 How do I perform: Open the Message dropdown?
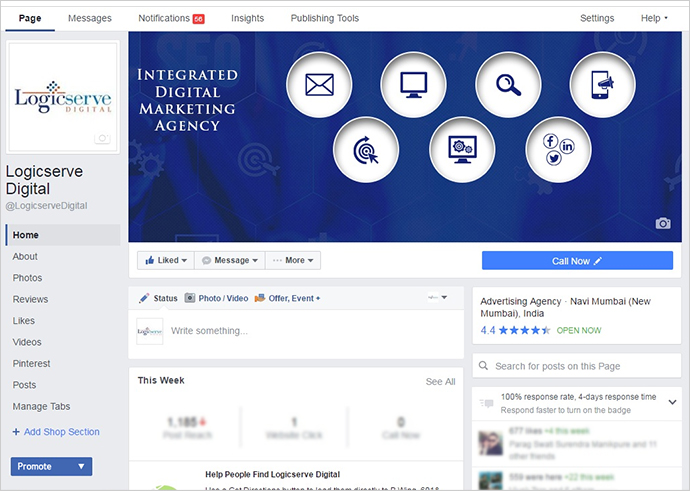pyautogui.click(x=230, y=260)
